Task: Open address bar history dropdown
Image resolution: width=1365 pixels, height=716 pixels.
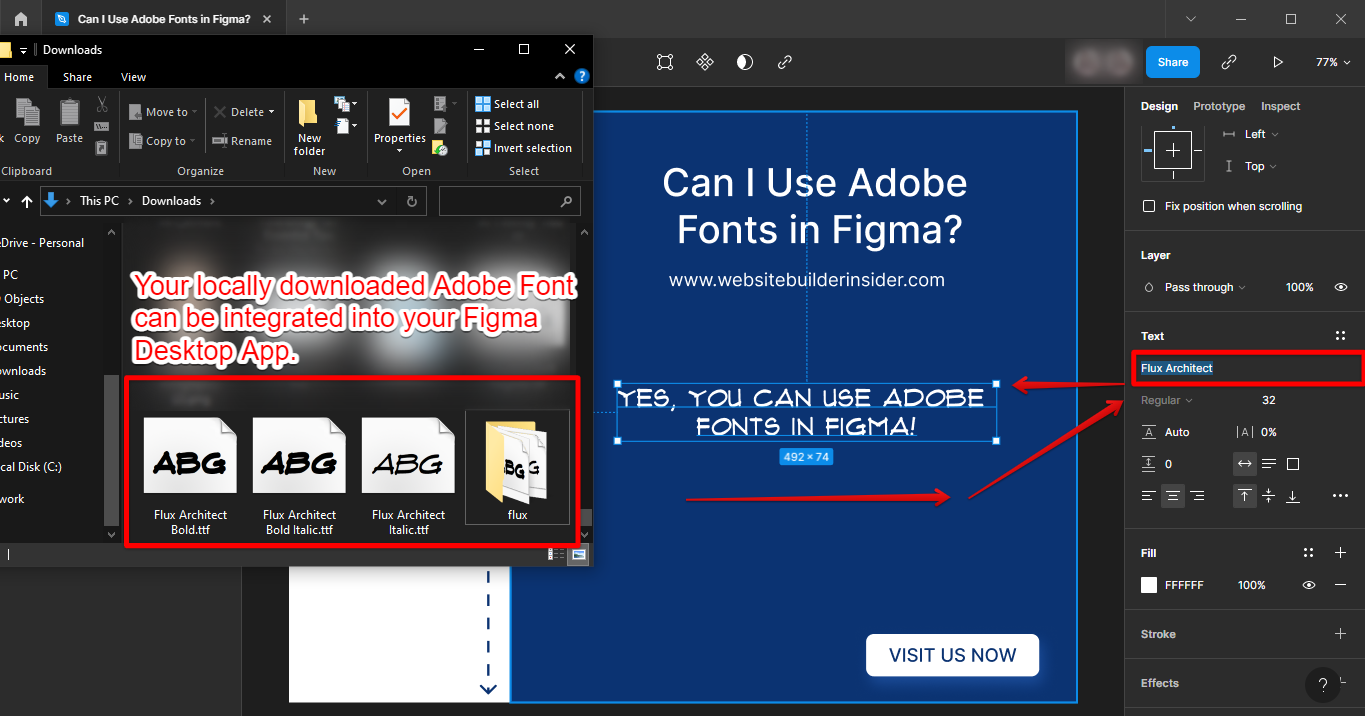Action: coord(382,201)
